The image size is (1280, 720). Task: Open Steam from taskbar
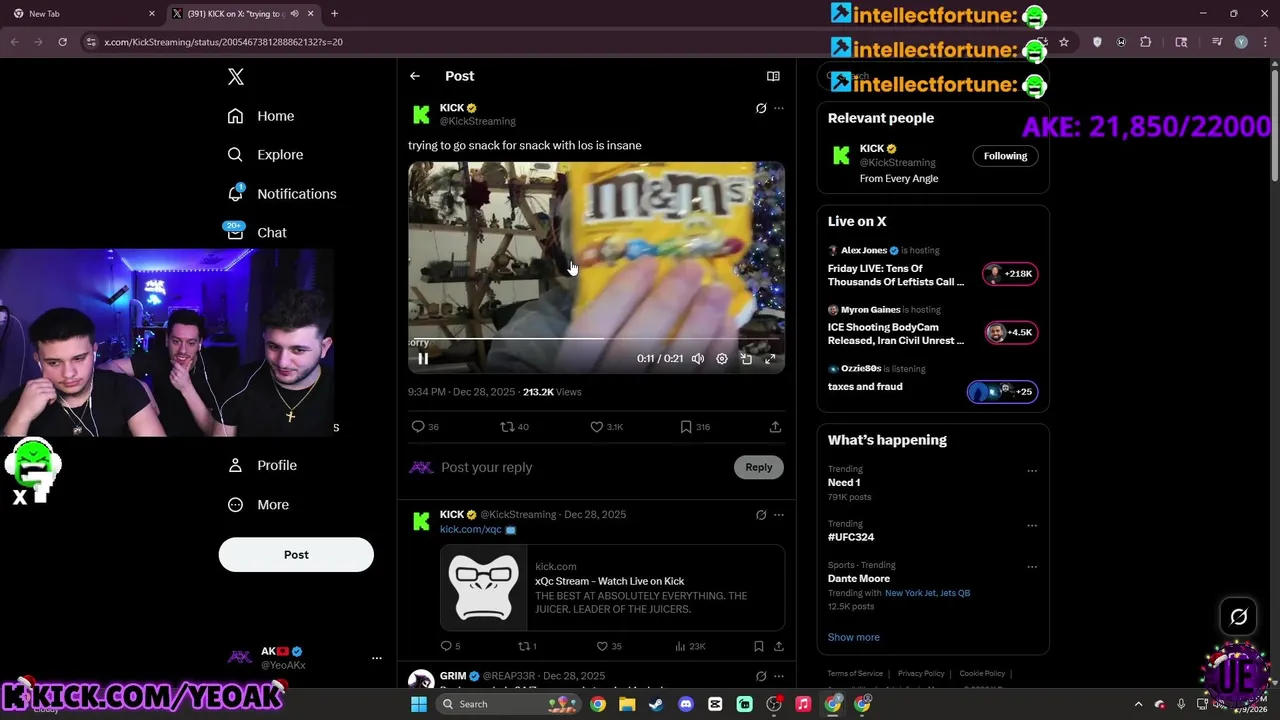tap(656, 704)
